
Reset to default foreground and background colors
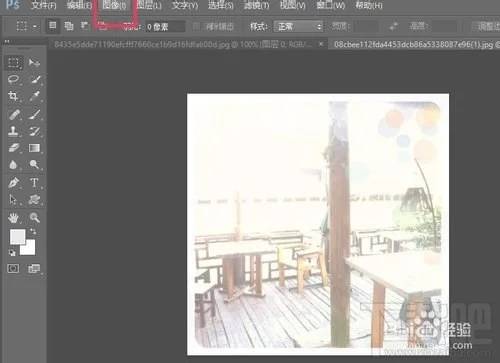pos(12,253)
